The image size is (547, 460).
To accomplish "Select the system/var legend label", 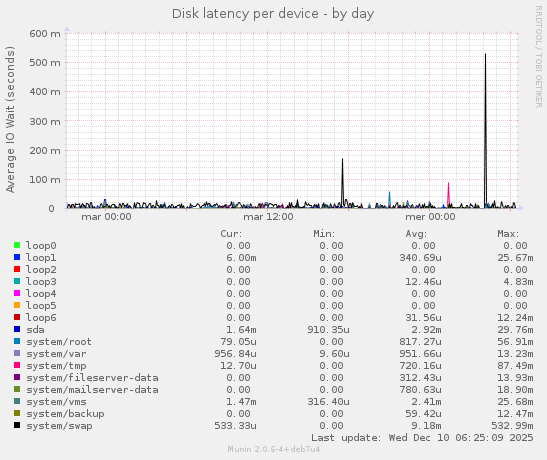I will pyautogui.click(x=56, y=354).
